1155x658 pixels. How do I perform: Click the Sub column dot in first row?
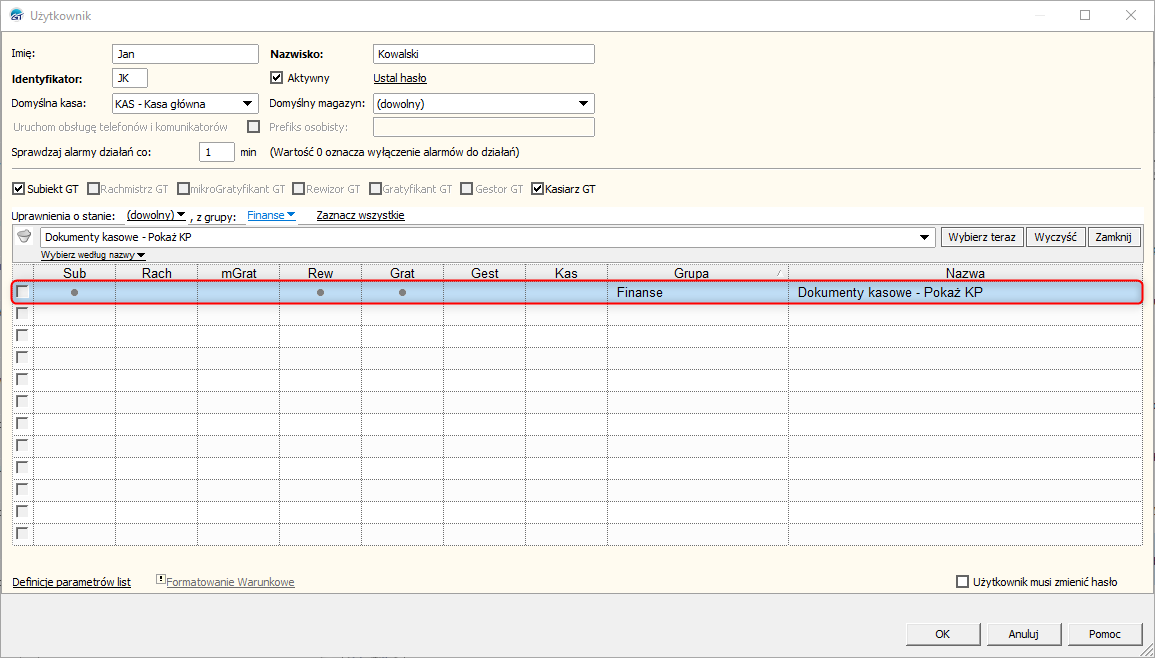coord(75,292)
